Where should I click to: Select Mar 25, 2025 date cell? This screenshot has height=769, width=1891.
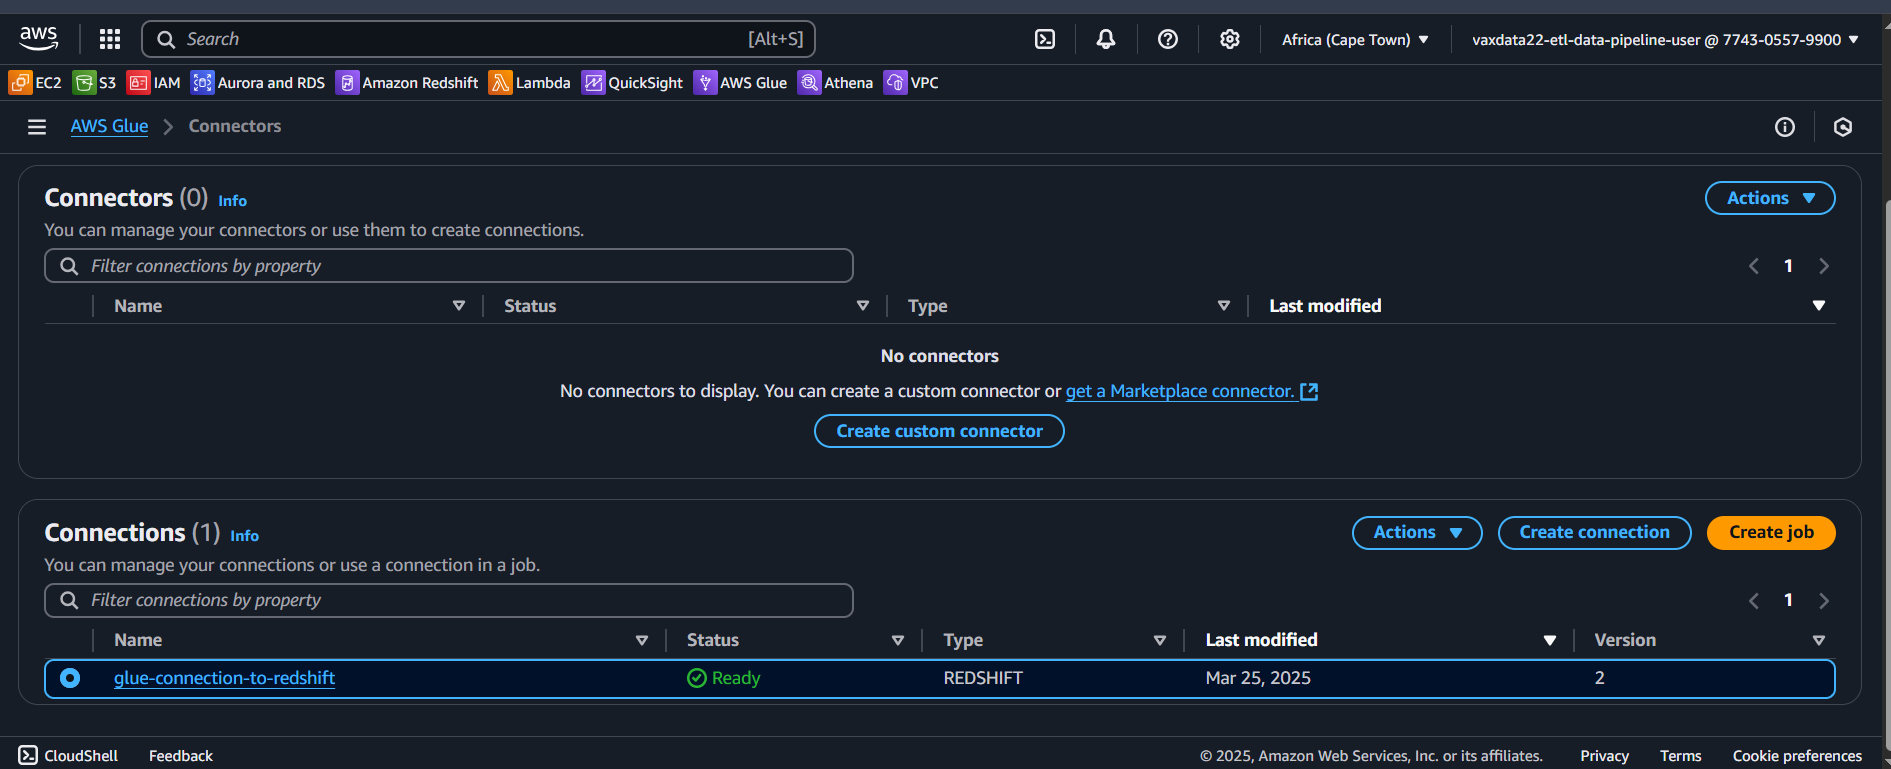point(1258,678)
